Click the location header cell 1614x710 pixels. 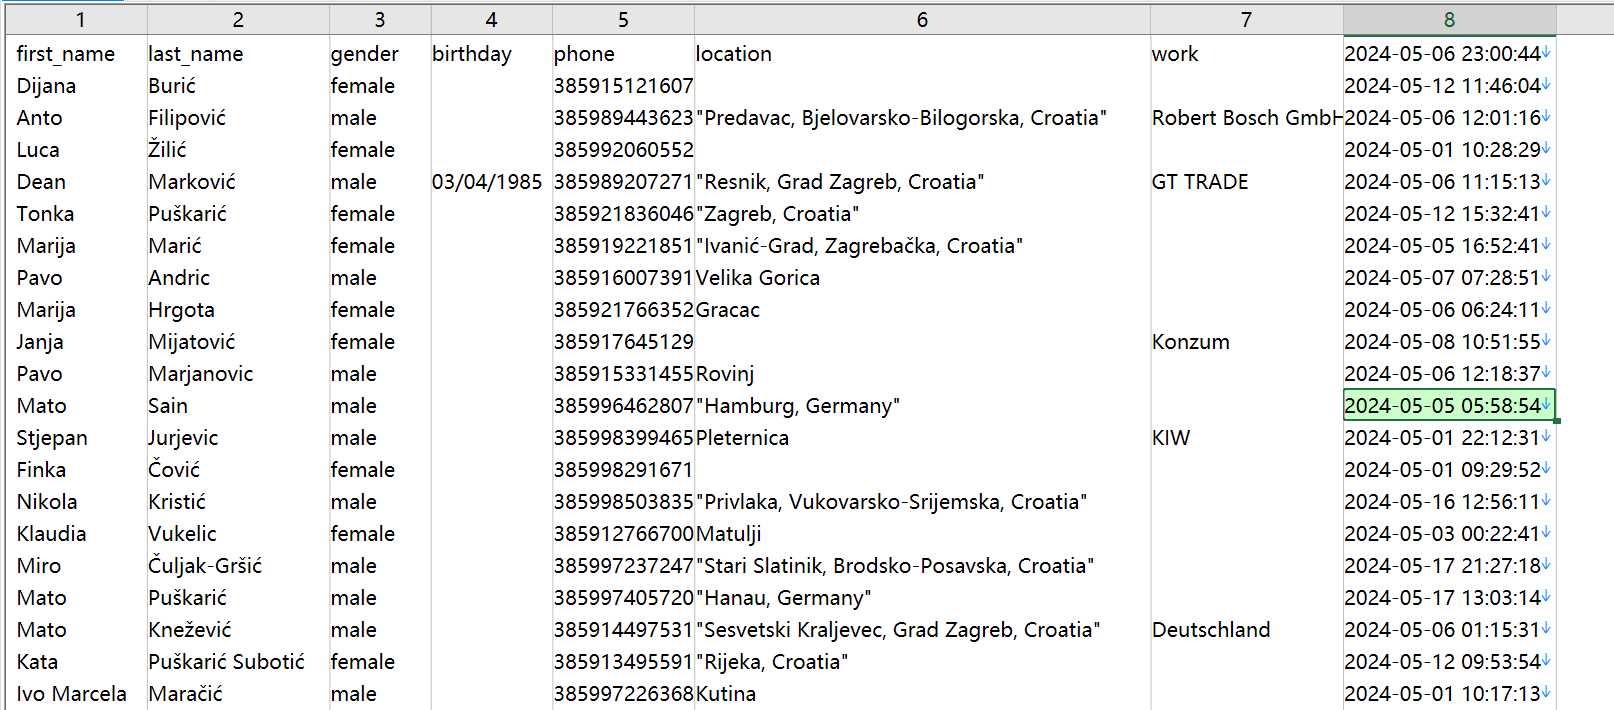coord(922,54)
